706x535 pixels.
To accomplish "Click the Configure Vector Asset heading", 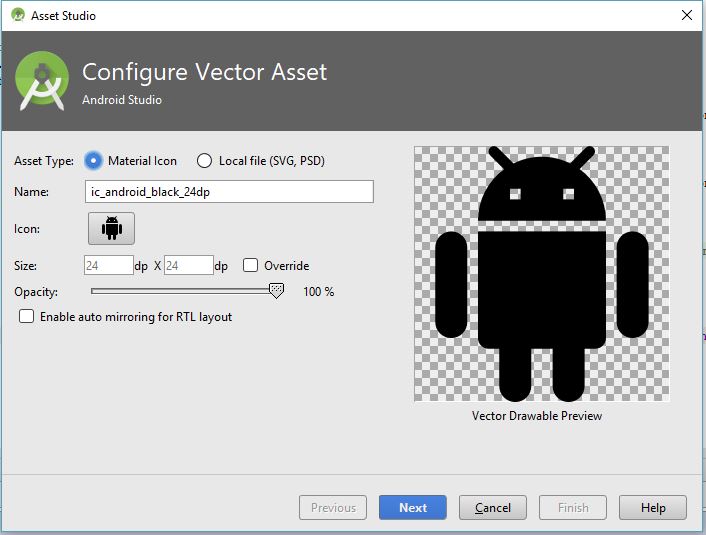I will (204, 72).
